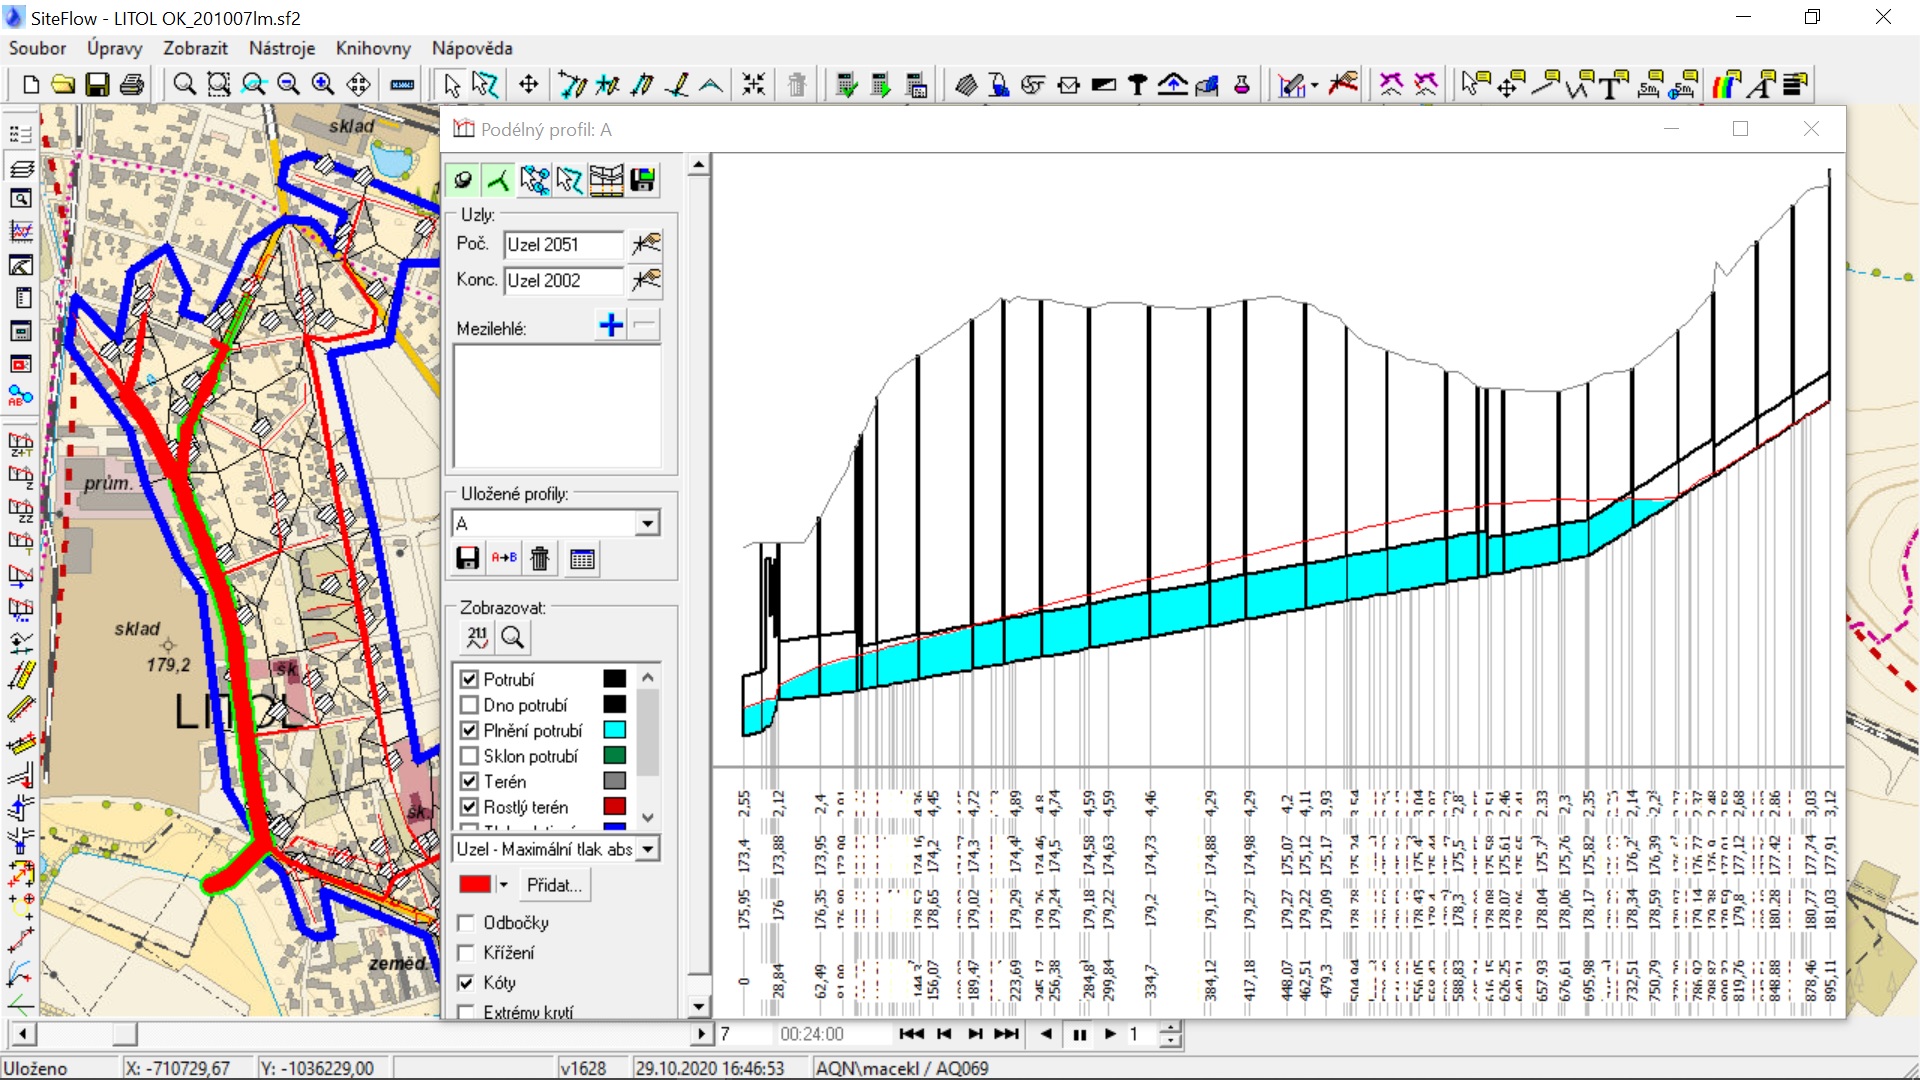The height and width of the screenshot is (1080, 1920).
Task: Select the arrow pointer tool
Action: coord(452,85)
